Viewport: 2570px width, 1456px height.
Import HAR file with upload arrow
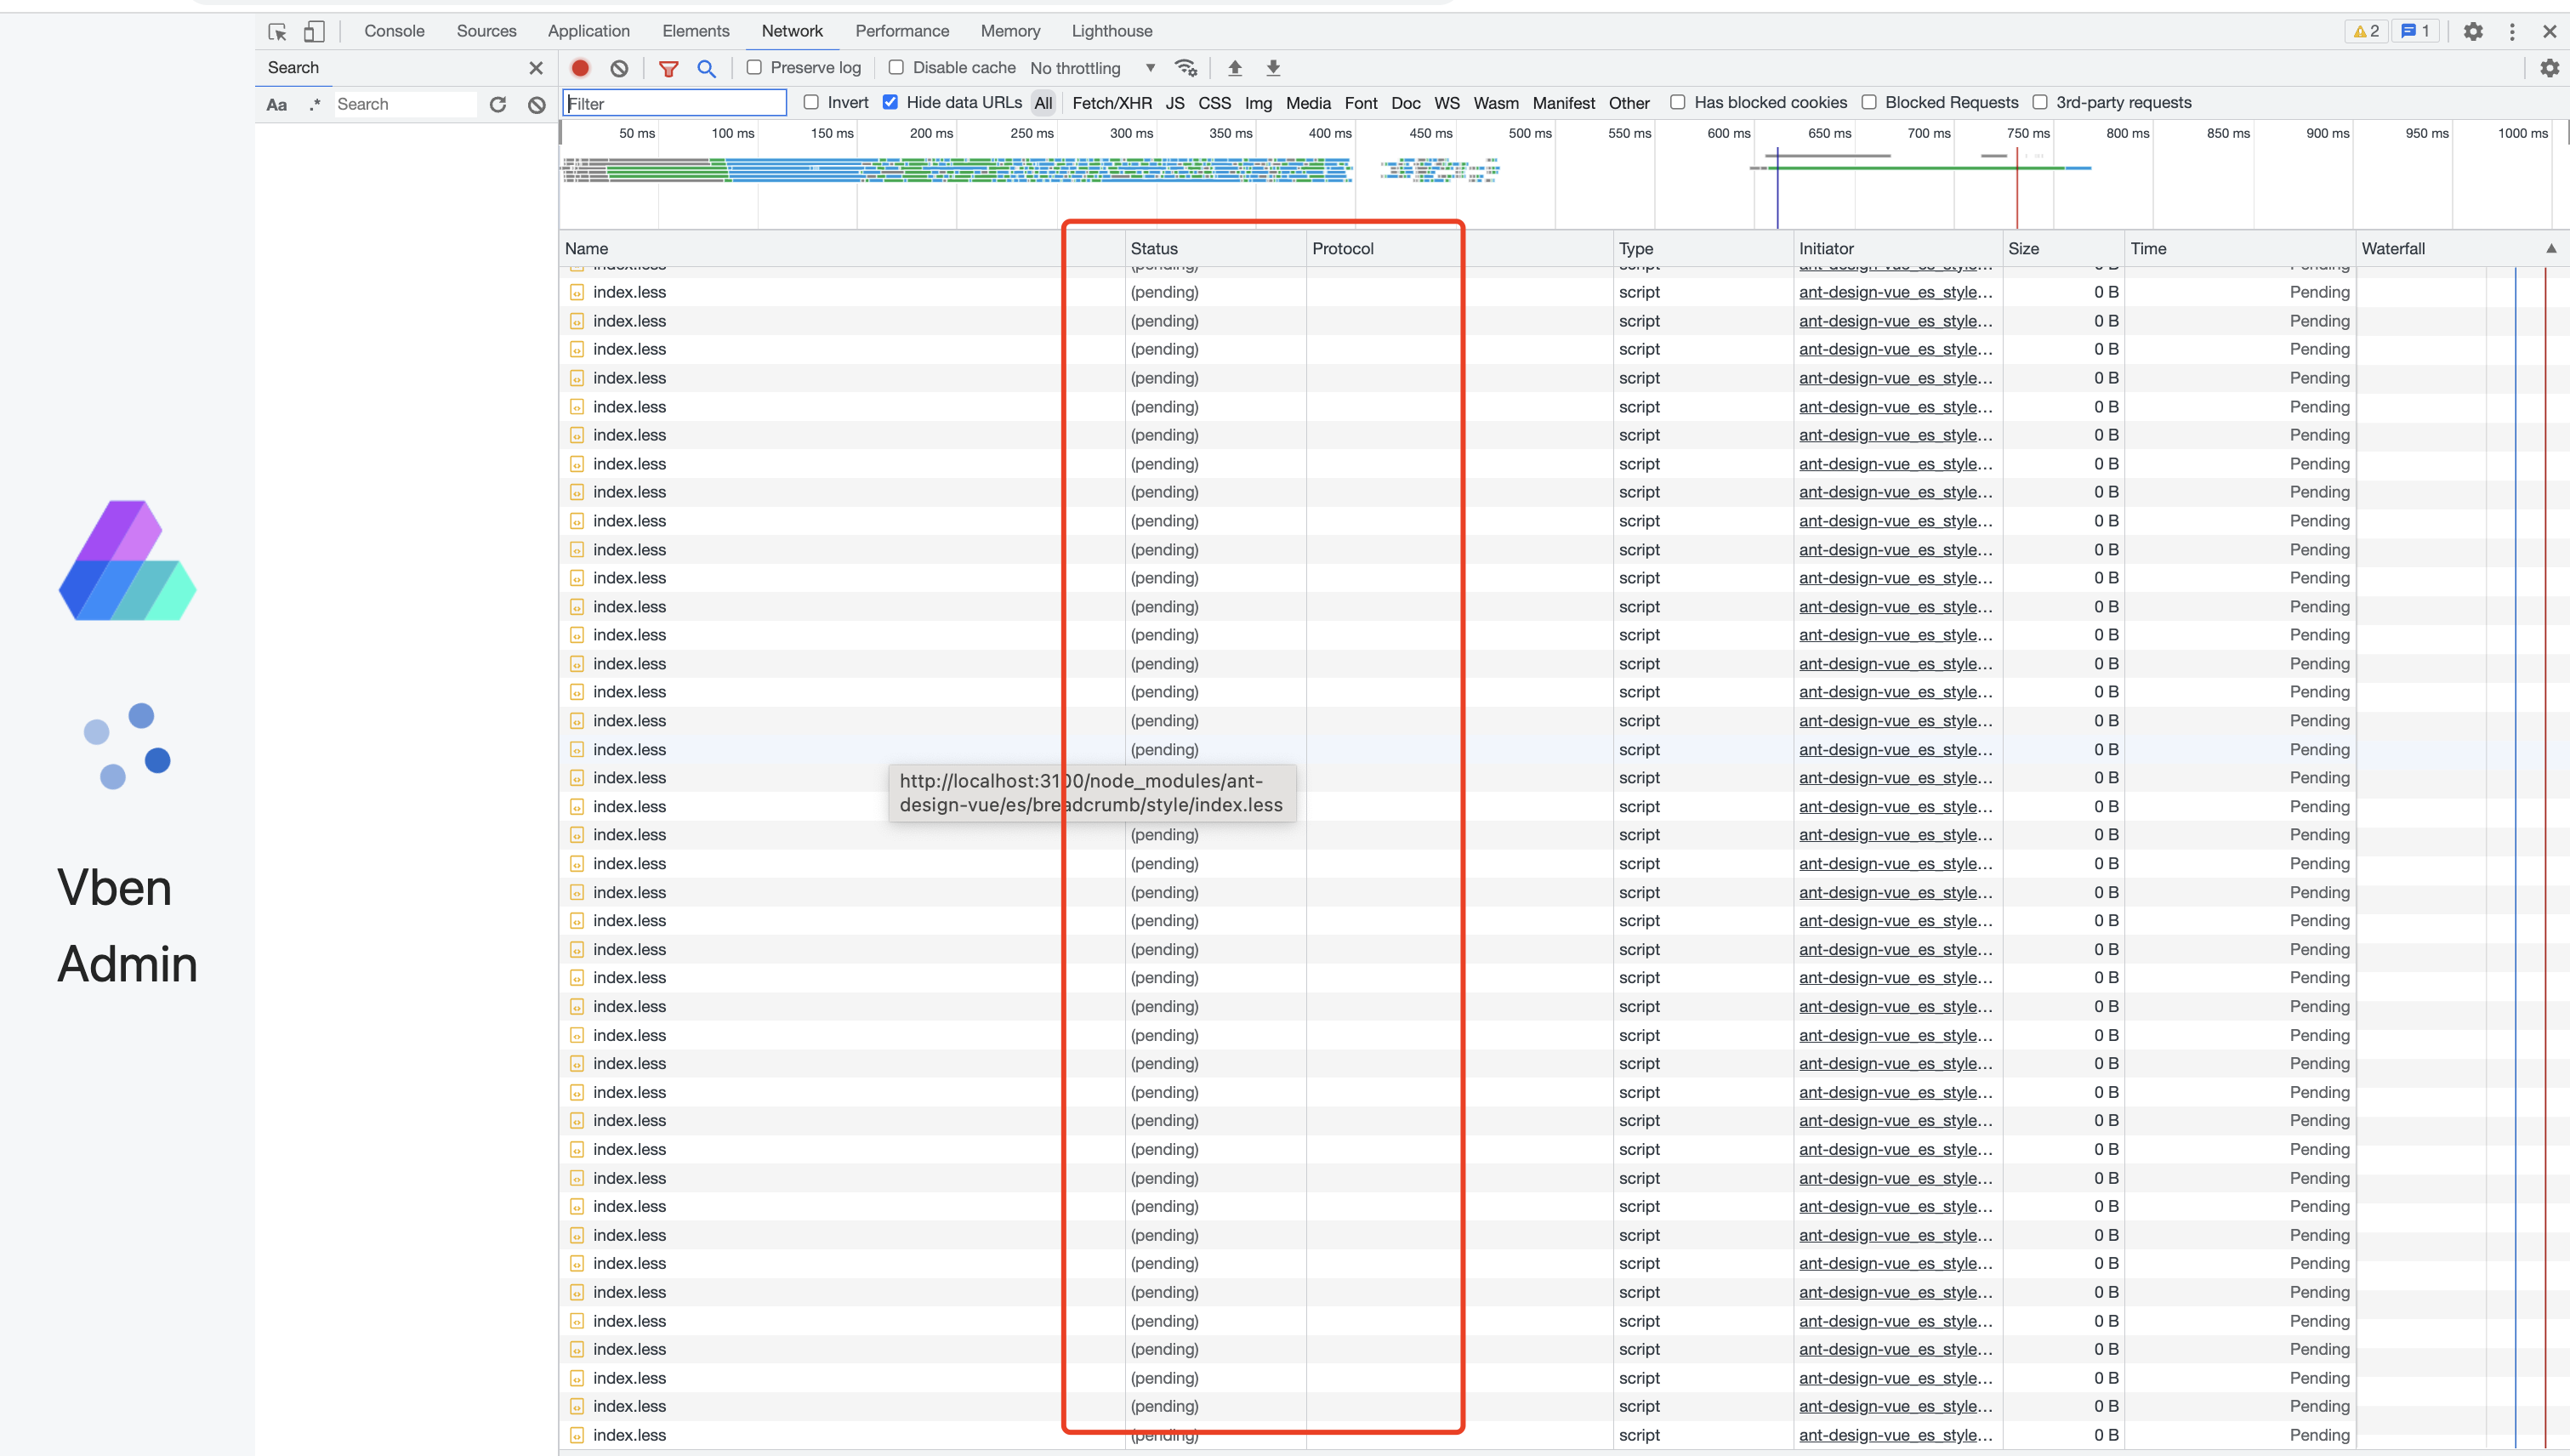click(x=1235, y=68)
